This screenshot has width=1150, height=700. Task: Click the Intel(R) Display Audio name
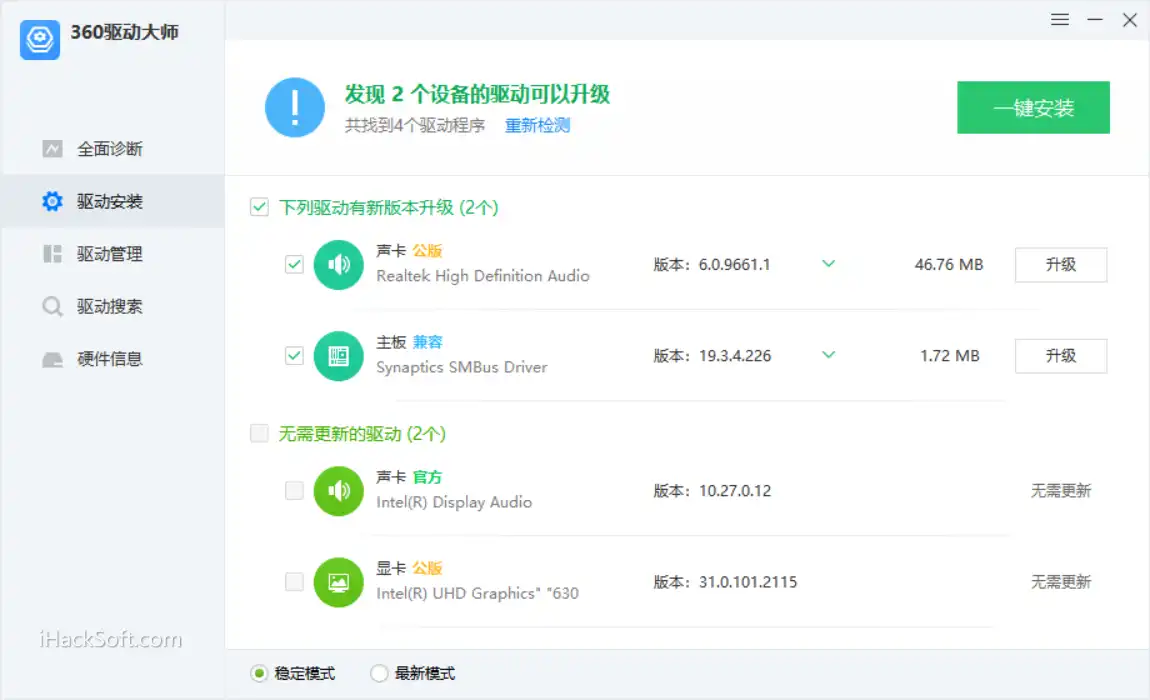pyautogui.click(x=454, y=503)
